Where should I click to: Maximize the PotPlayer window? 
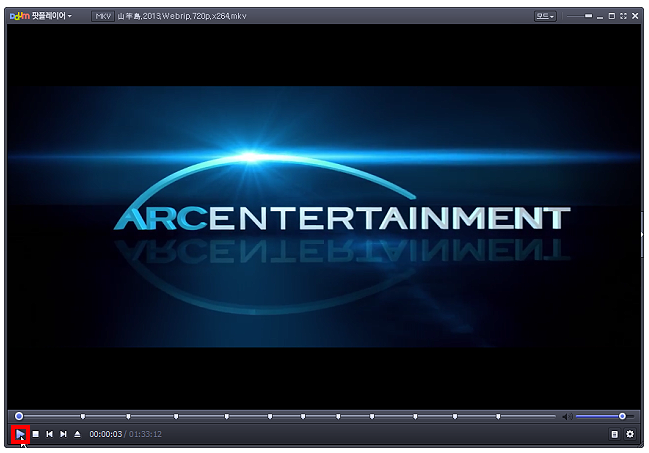point(612,16)
